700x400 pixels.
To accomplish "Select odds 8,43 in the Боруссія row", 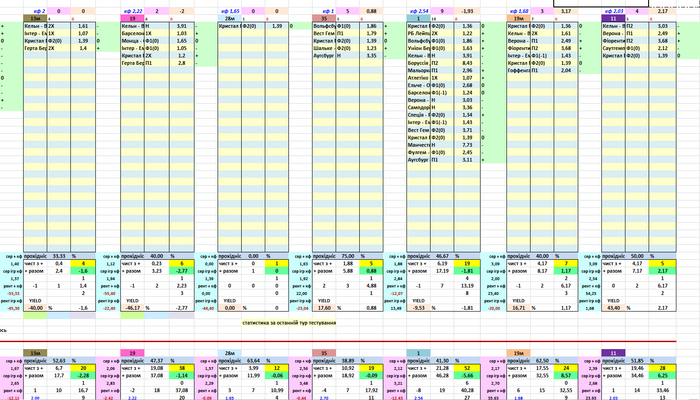I will tap(467, 63).
